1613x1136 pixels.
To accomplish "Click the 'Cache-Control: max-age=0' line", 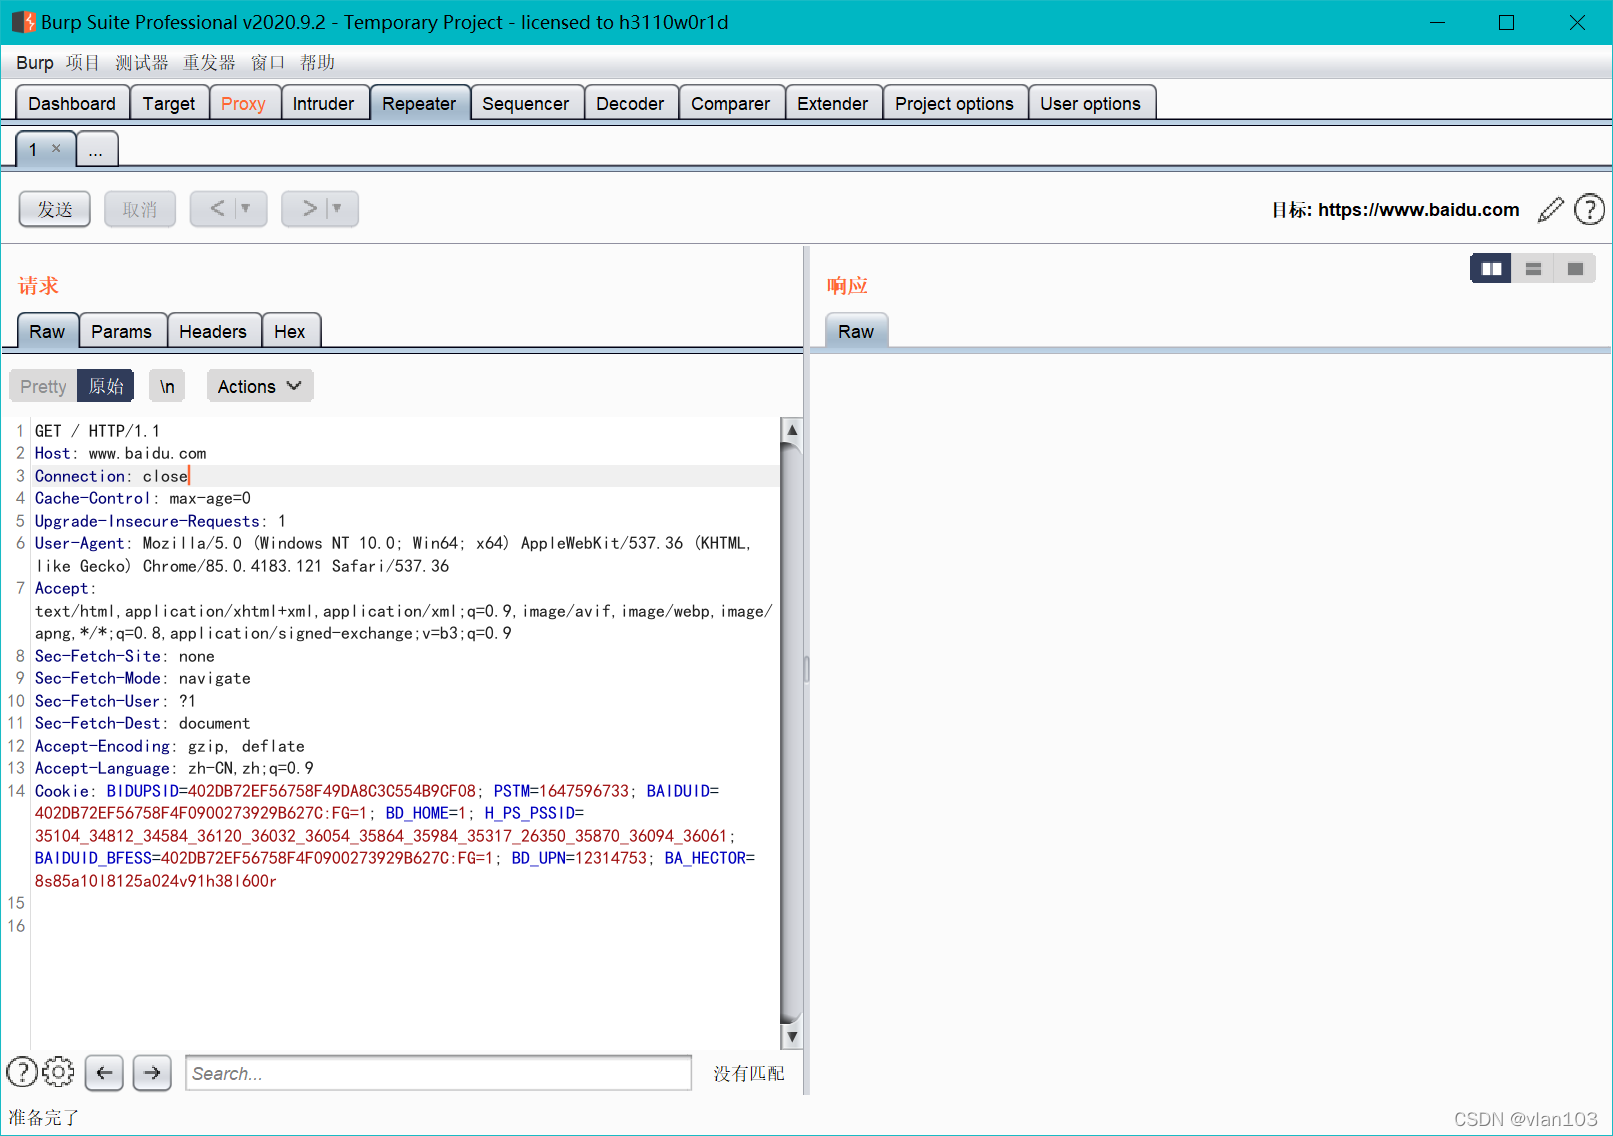I will tap(143, 498).
